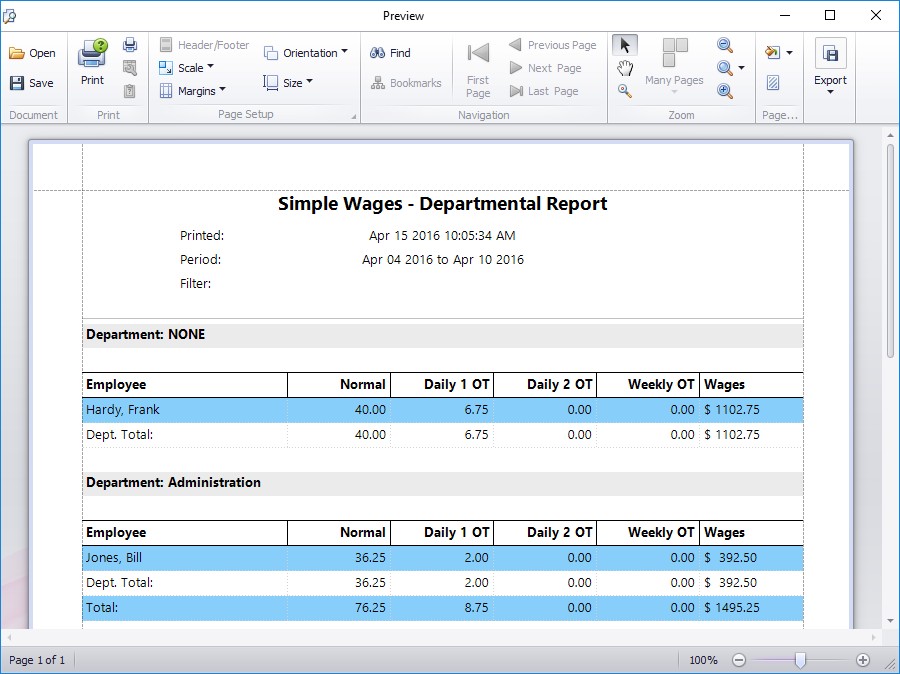Click the Zoom In magnifier icon
Viewport: 900px width, 674px height.
point(725,91)
